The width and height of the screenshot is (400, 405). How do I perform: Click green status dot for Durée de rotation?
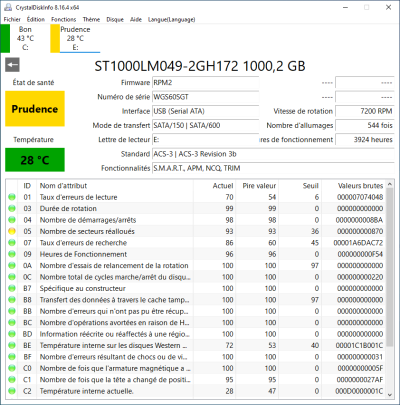[x=12, y=208]
